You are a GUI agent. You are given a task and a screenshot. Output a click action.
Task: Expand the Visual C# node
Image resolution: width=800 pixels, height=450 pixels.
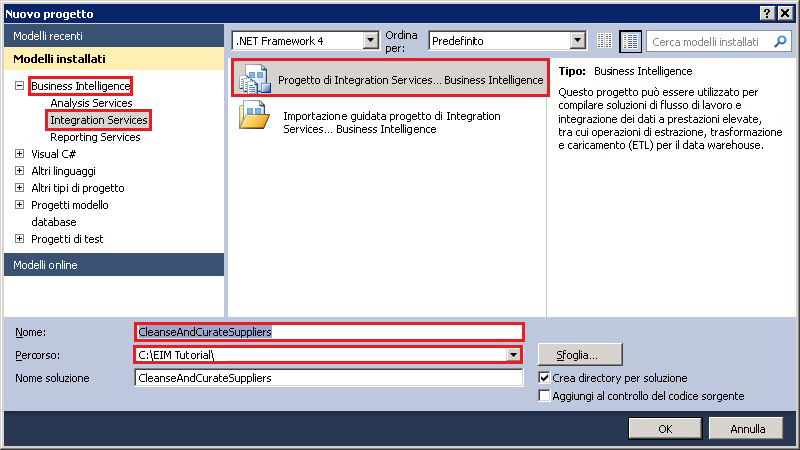tap(19, 154)
